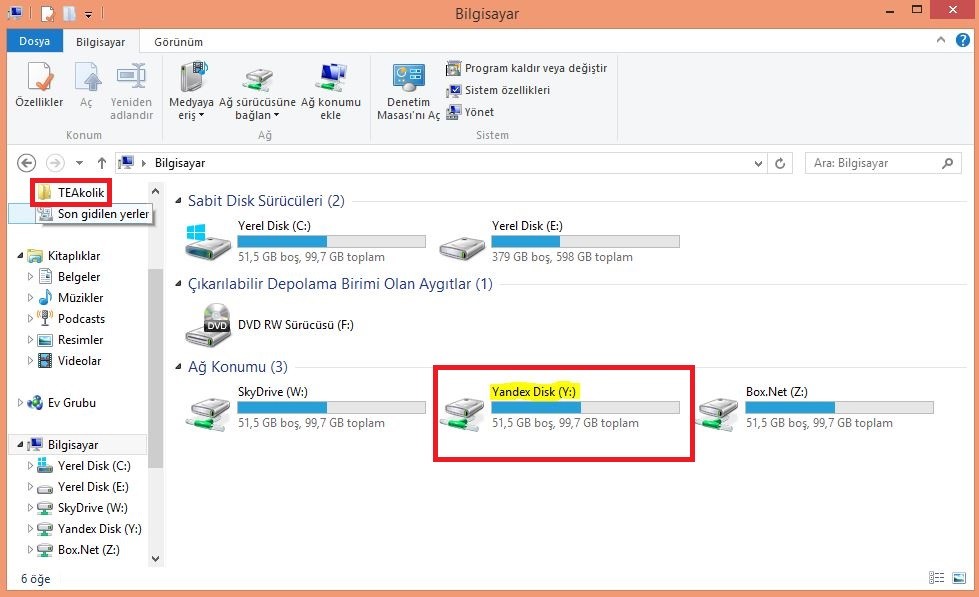Switch to the Görünüm ribbon tab
The width and height of the screenshot is (979, 597).
pyautogui.click(x=179, y=42)
